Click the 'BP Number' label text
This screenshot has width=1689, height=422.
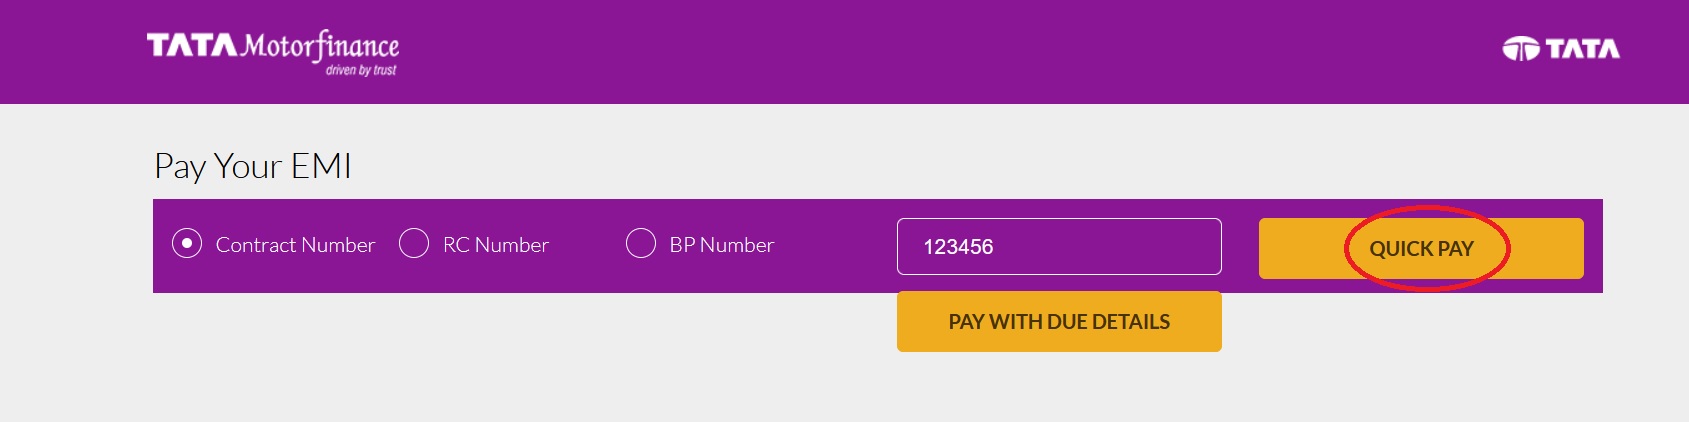(x=722, y=245)
